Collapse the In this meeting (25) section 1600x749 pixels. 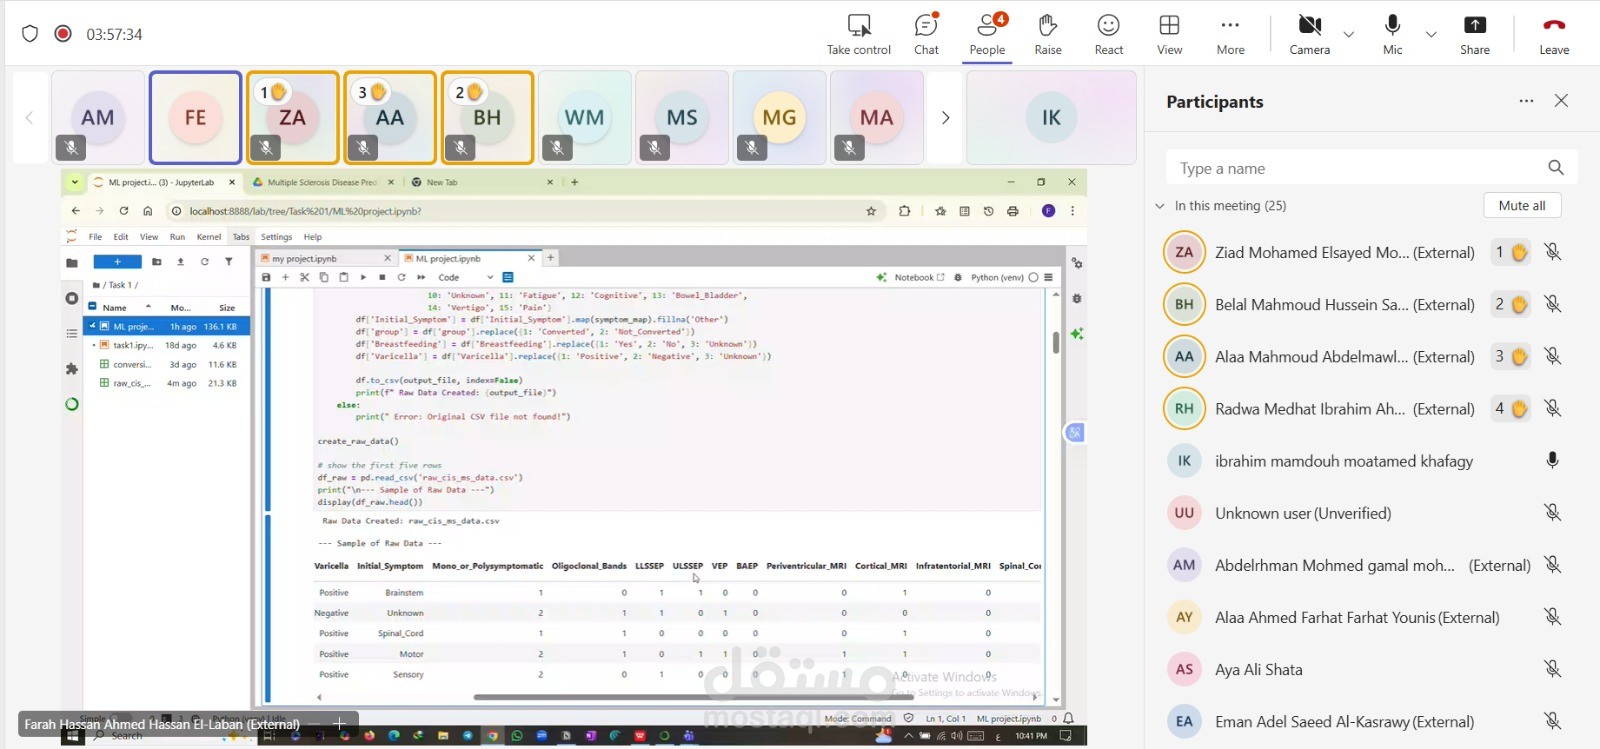pyautogui.click(x=1160, y=206)
